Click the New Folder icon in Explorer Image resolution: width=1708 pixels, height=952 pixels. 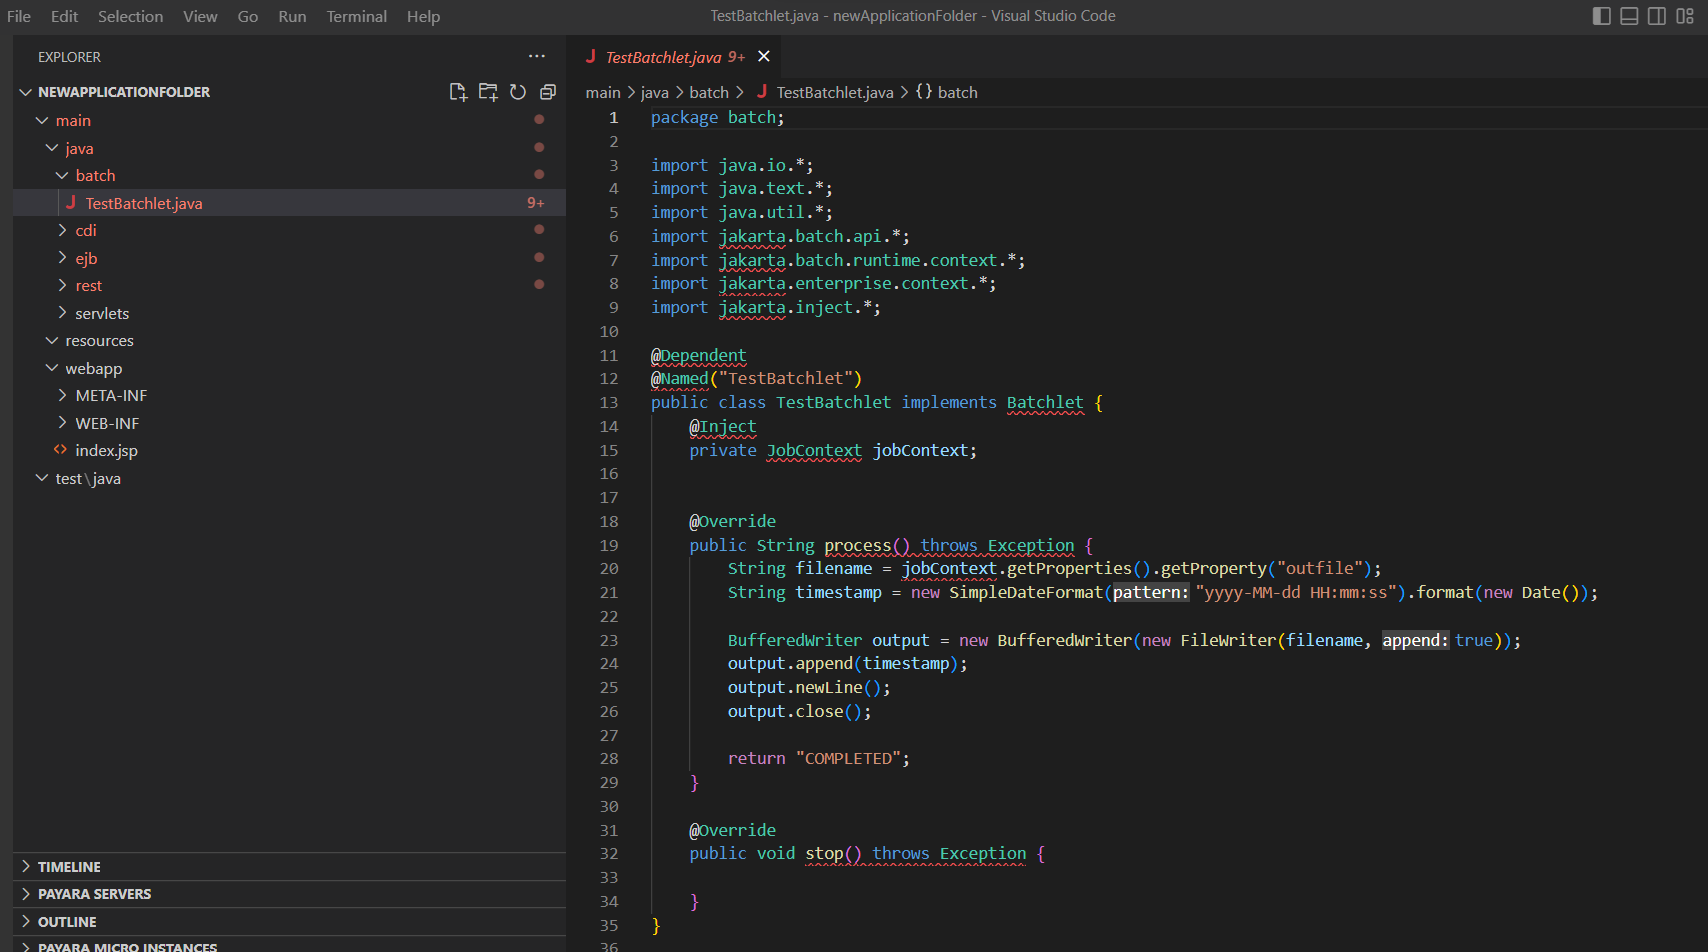click(x=488, y=92)
